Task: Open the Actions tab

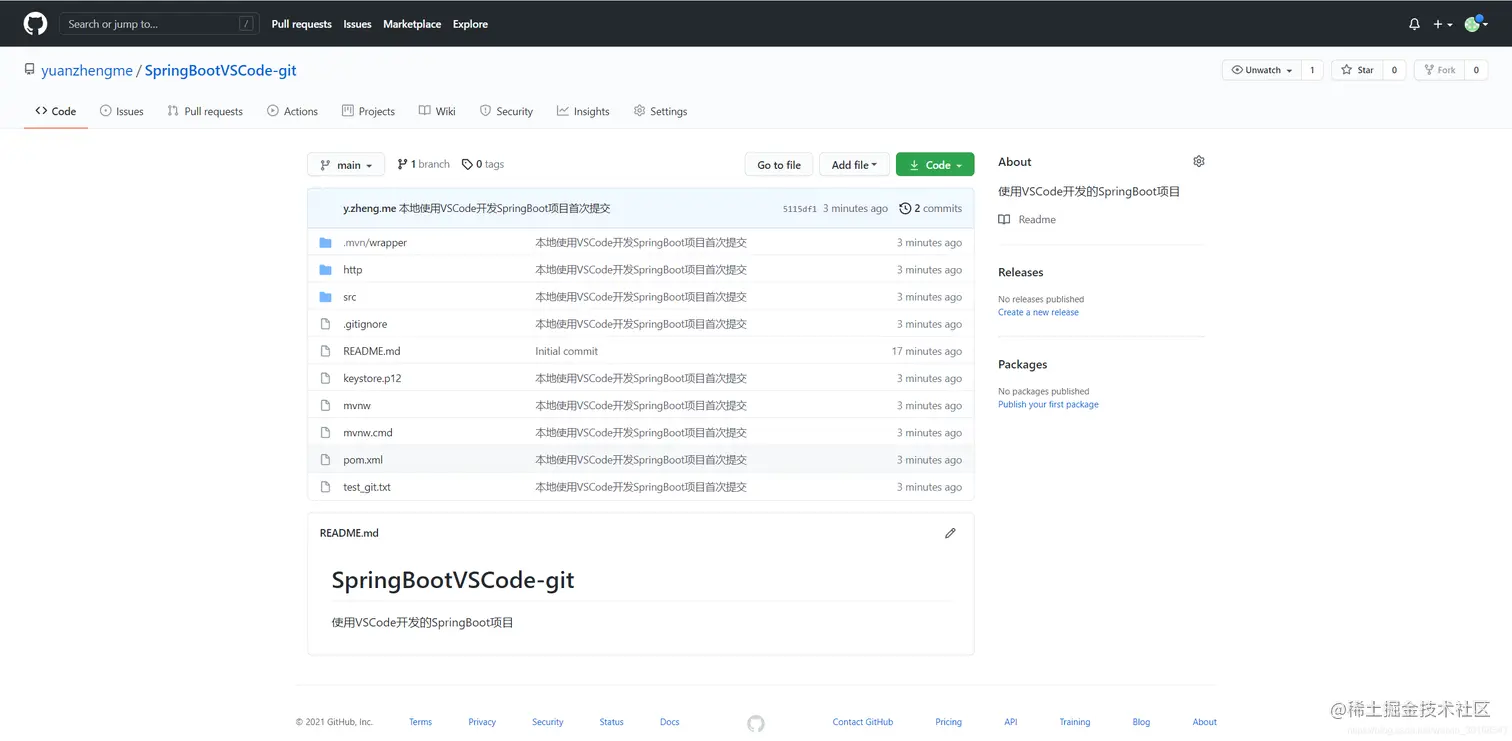Action: pyautogui.click(x=293, y=111)
